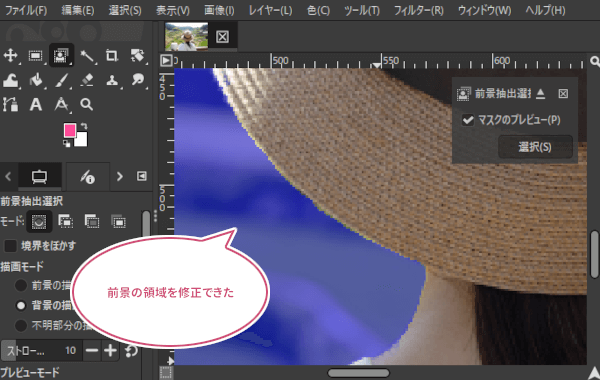Increase stroke width with plus button

(x=110, y=351)
